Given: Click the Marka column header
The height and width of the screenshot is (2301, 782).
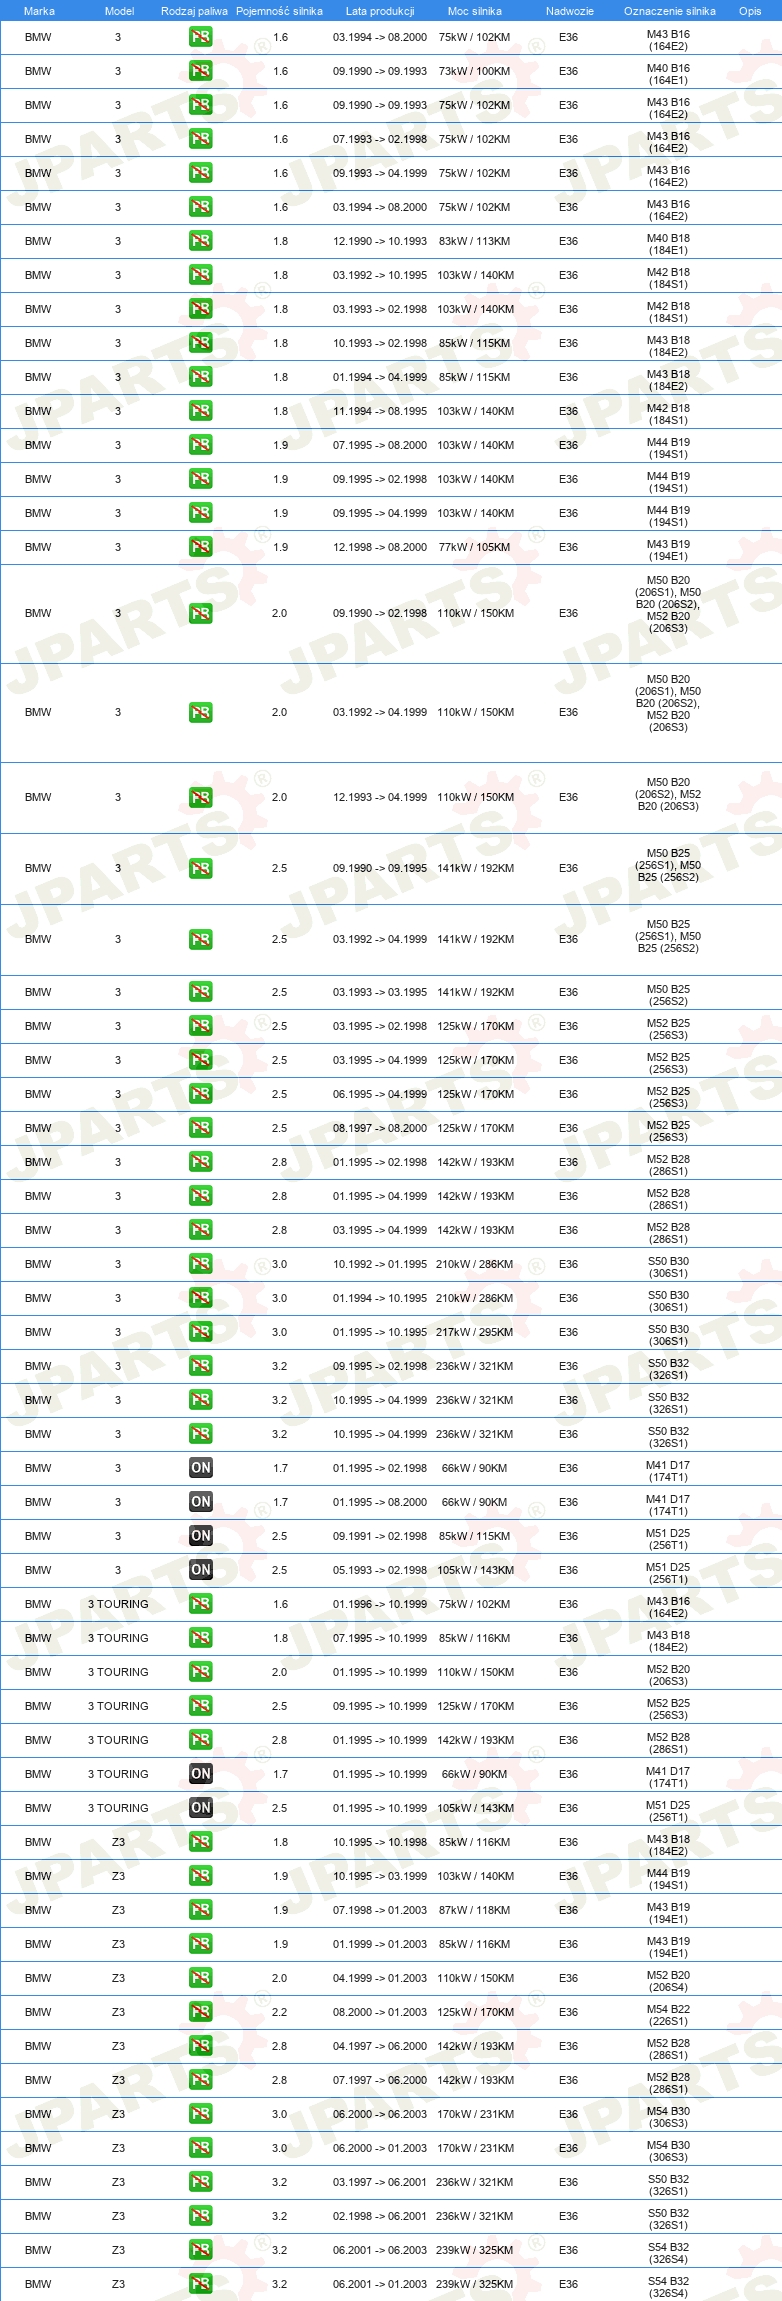Looking at the screenshot, I should [x=39, y=11].
